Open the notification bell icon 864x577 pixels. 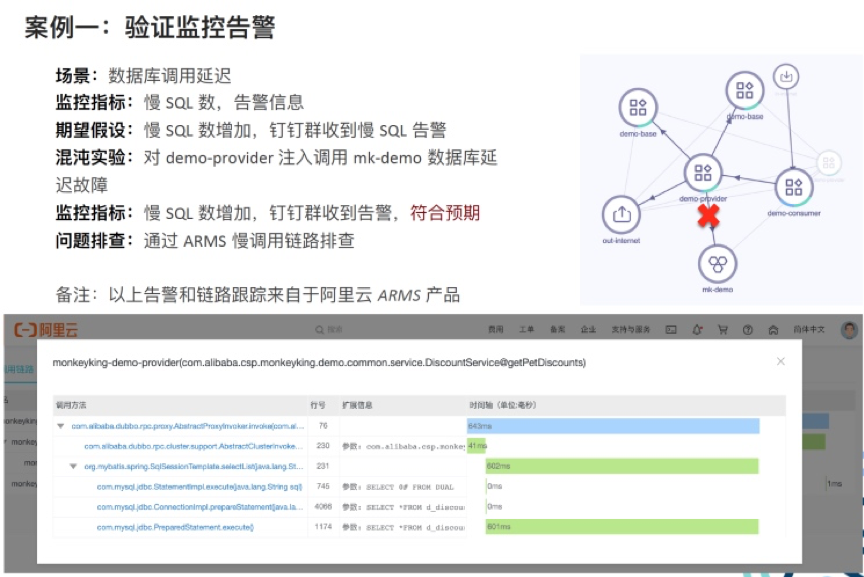(697, 330)
